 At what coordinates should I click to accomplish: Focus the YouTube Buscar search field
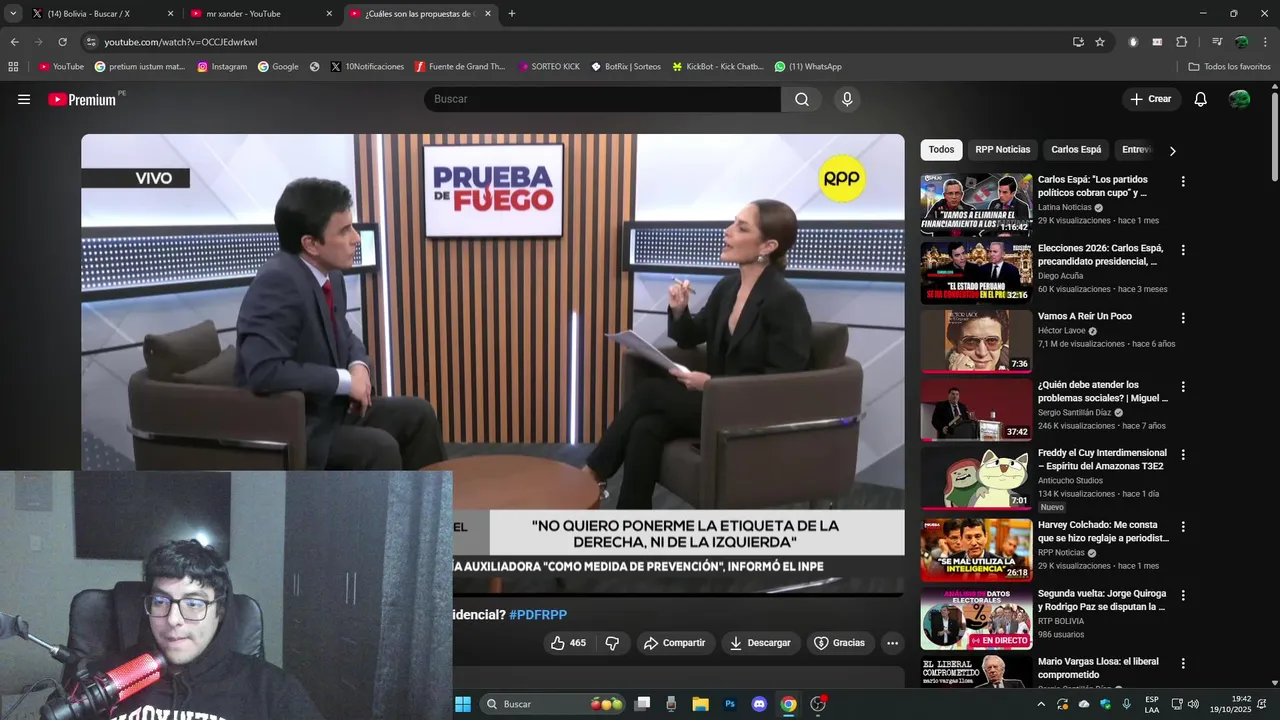pos(603,99)
